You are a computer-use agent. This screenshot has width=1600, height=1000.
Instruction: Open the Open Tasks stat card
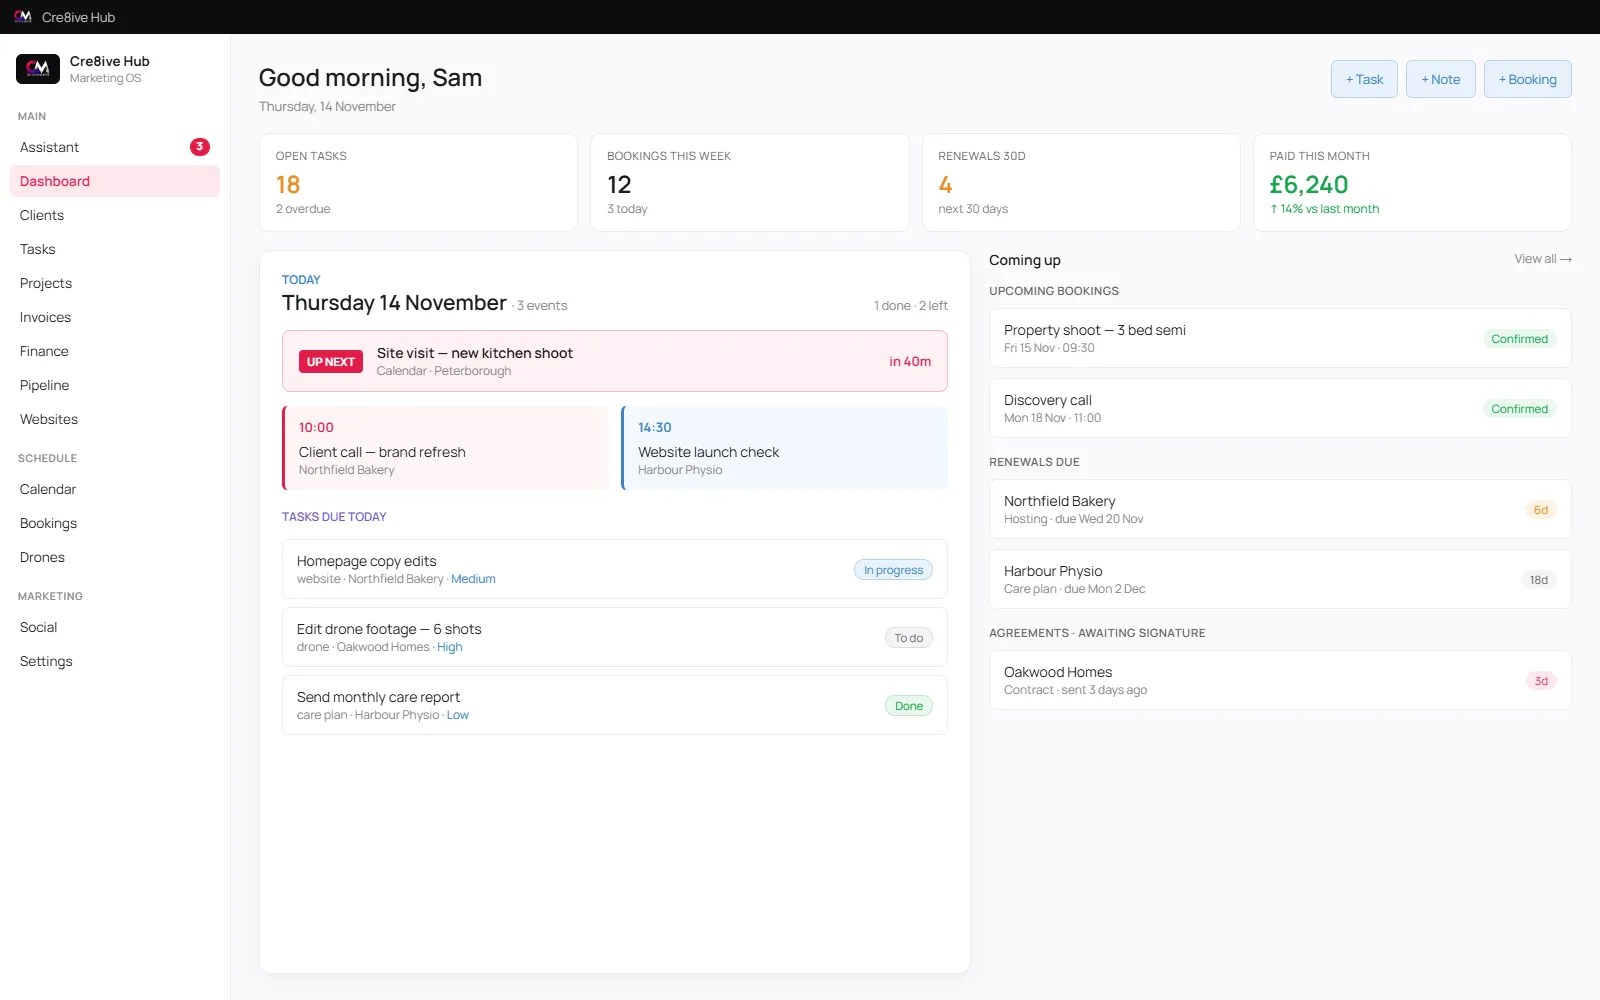[x=418, y=182]
